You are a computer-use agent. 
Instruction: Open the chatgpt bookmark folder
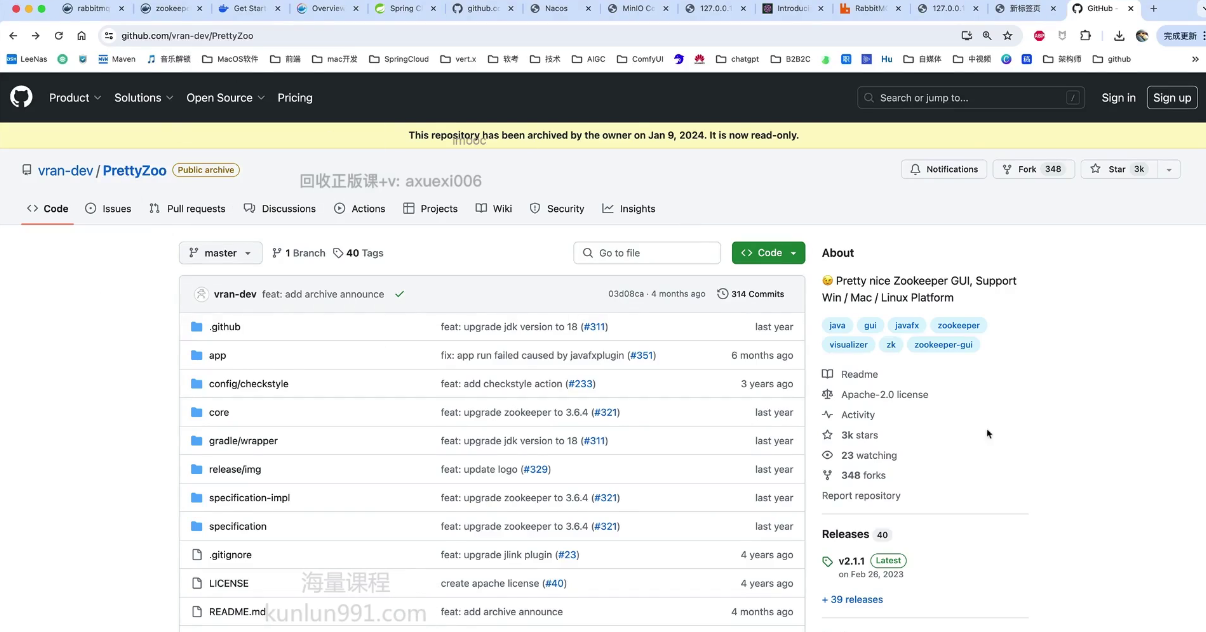coord(737,59)
